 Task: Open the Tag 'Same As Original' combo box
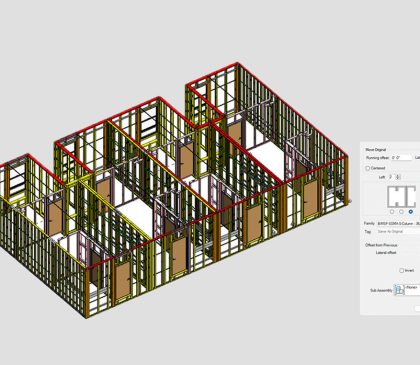pyautogui.click(x=398, y=231)
